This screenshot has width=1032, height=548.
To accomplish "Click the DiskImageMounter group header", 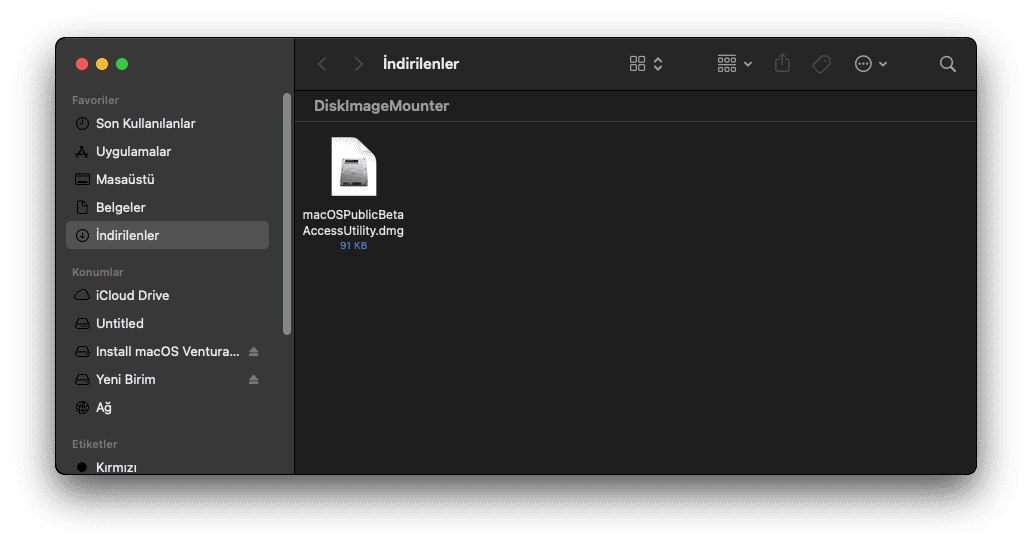I will [381, 106].
